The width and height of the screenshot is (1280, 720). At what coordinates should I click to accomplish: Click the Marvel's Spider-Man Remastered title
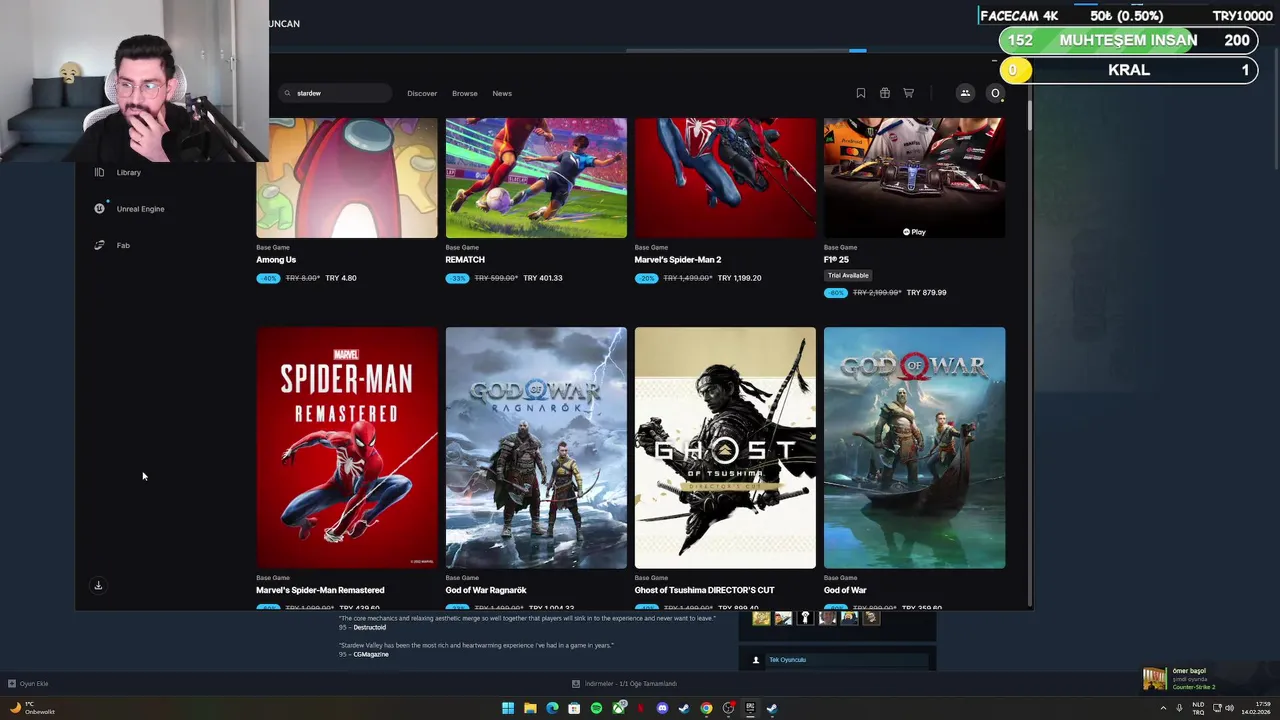pyautogui.click(x=320, y=590)
